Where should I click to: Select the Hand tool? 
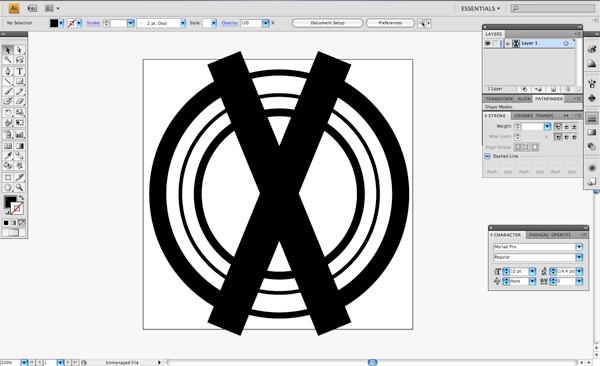point(8,187)
